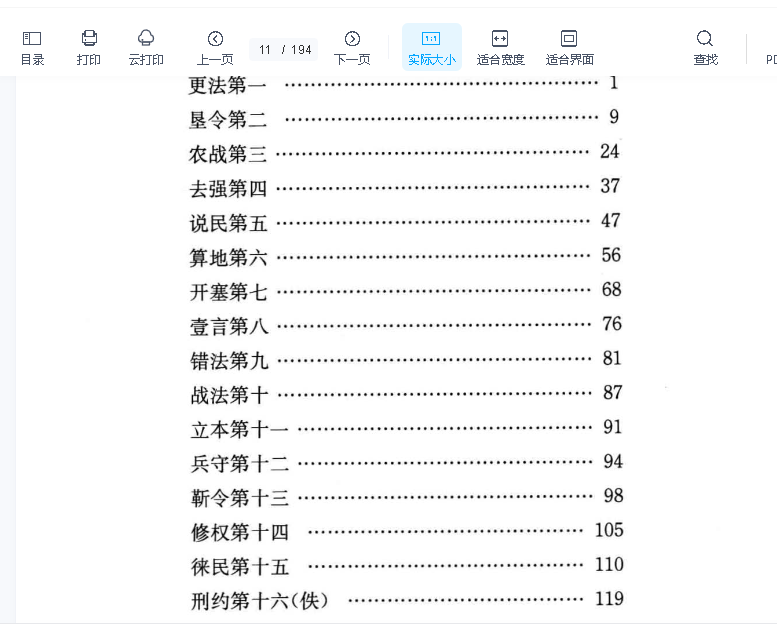Click the entry 说民第五
Viewport: 777px width, 624px height.
click(x=228, y=223)
